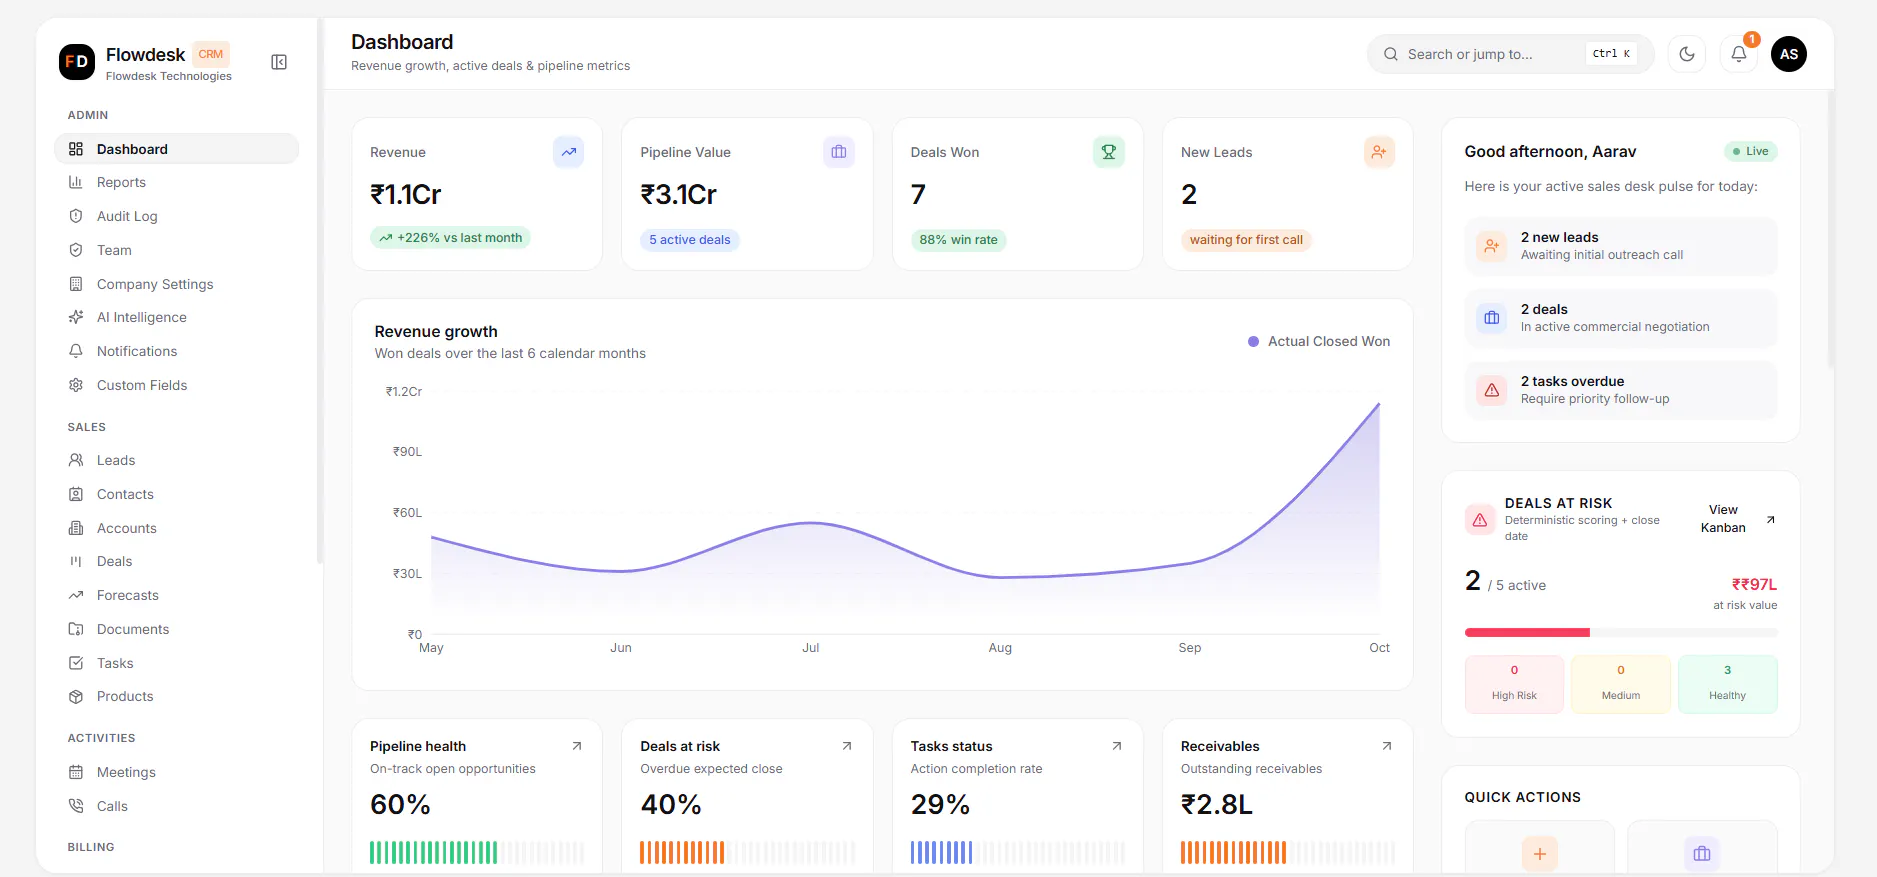Click Deals Won trophy icon
The width and height of the screenshot is (1877, 877).
coord(1109,152)
